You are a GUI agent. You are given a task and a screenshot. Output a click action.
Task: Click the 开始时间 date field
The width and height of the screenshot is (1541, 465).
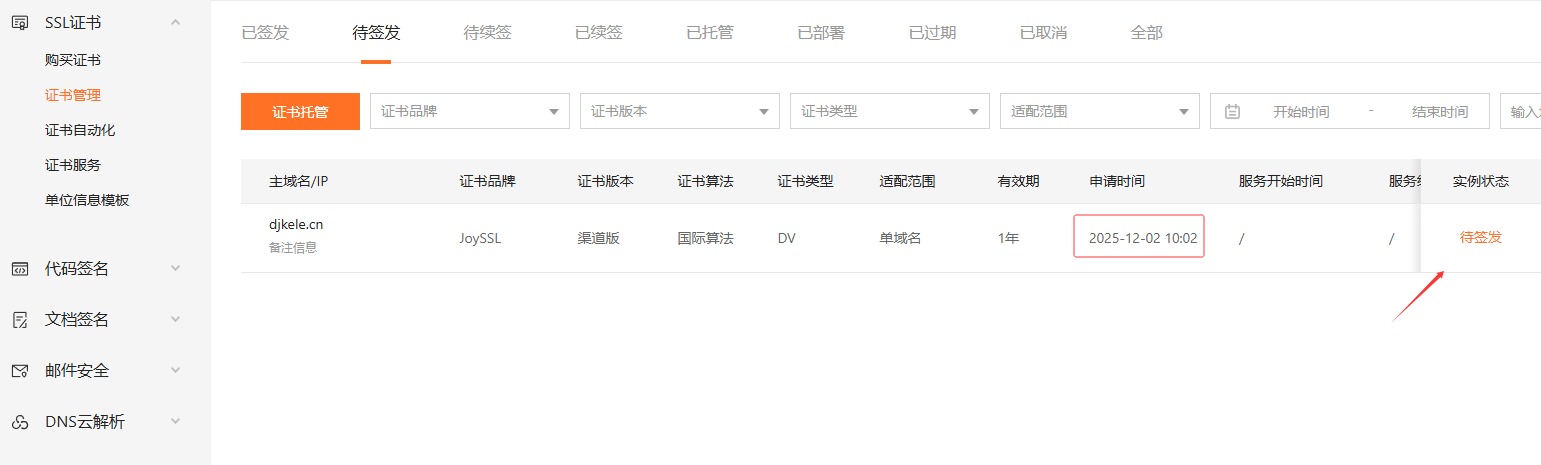1300,112
